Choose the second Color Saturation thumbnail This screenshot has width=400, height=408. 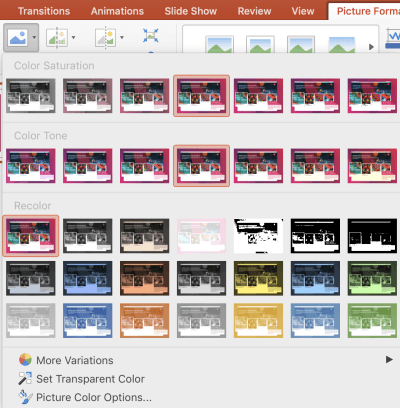point(88,96)
